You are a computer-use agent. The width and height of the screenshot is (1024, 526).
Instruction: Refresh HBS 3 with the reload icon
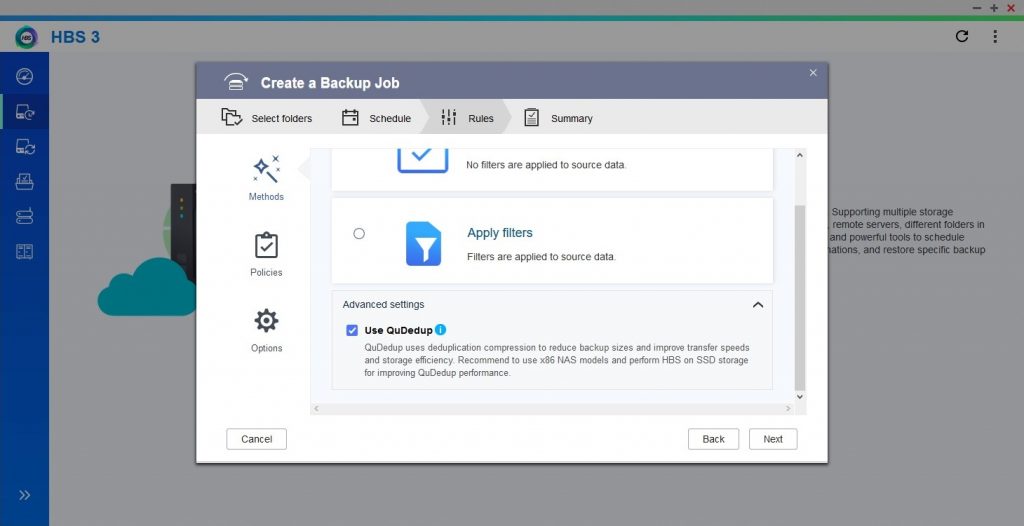coord(961,36)
